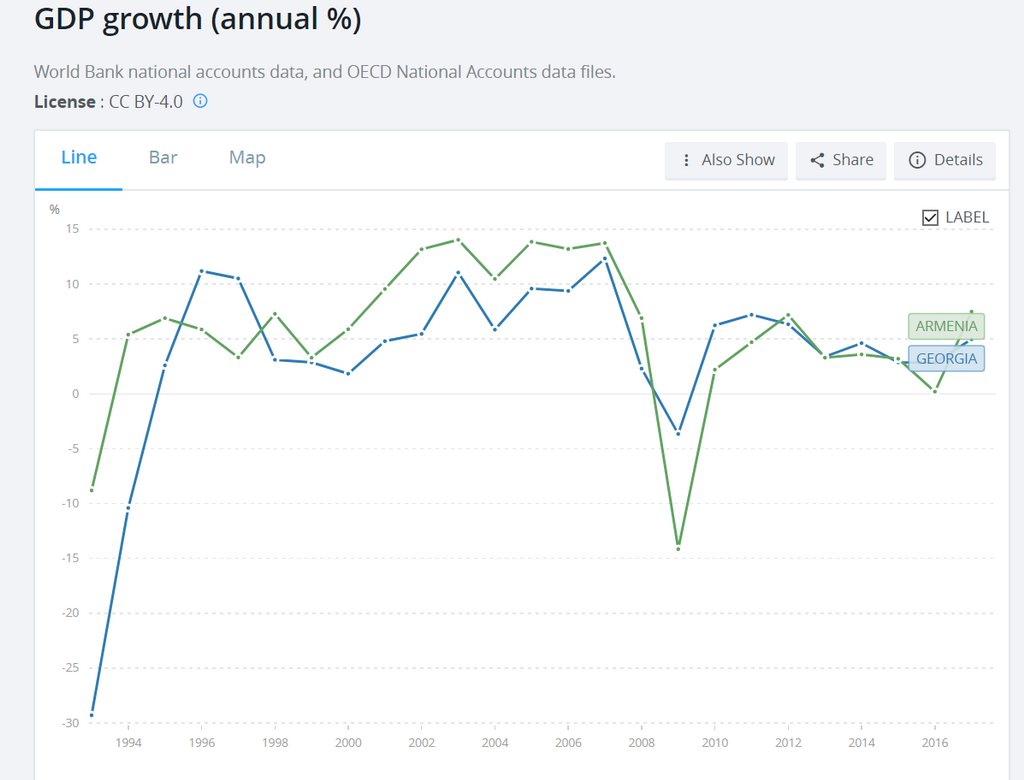
Task: Click the CC BY-4.0 license text
Action: [145, 101]
